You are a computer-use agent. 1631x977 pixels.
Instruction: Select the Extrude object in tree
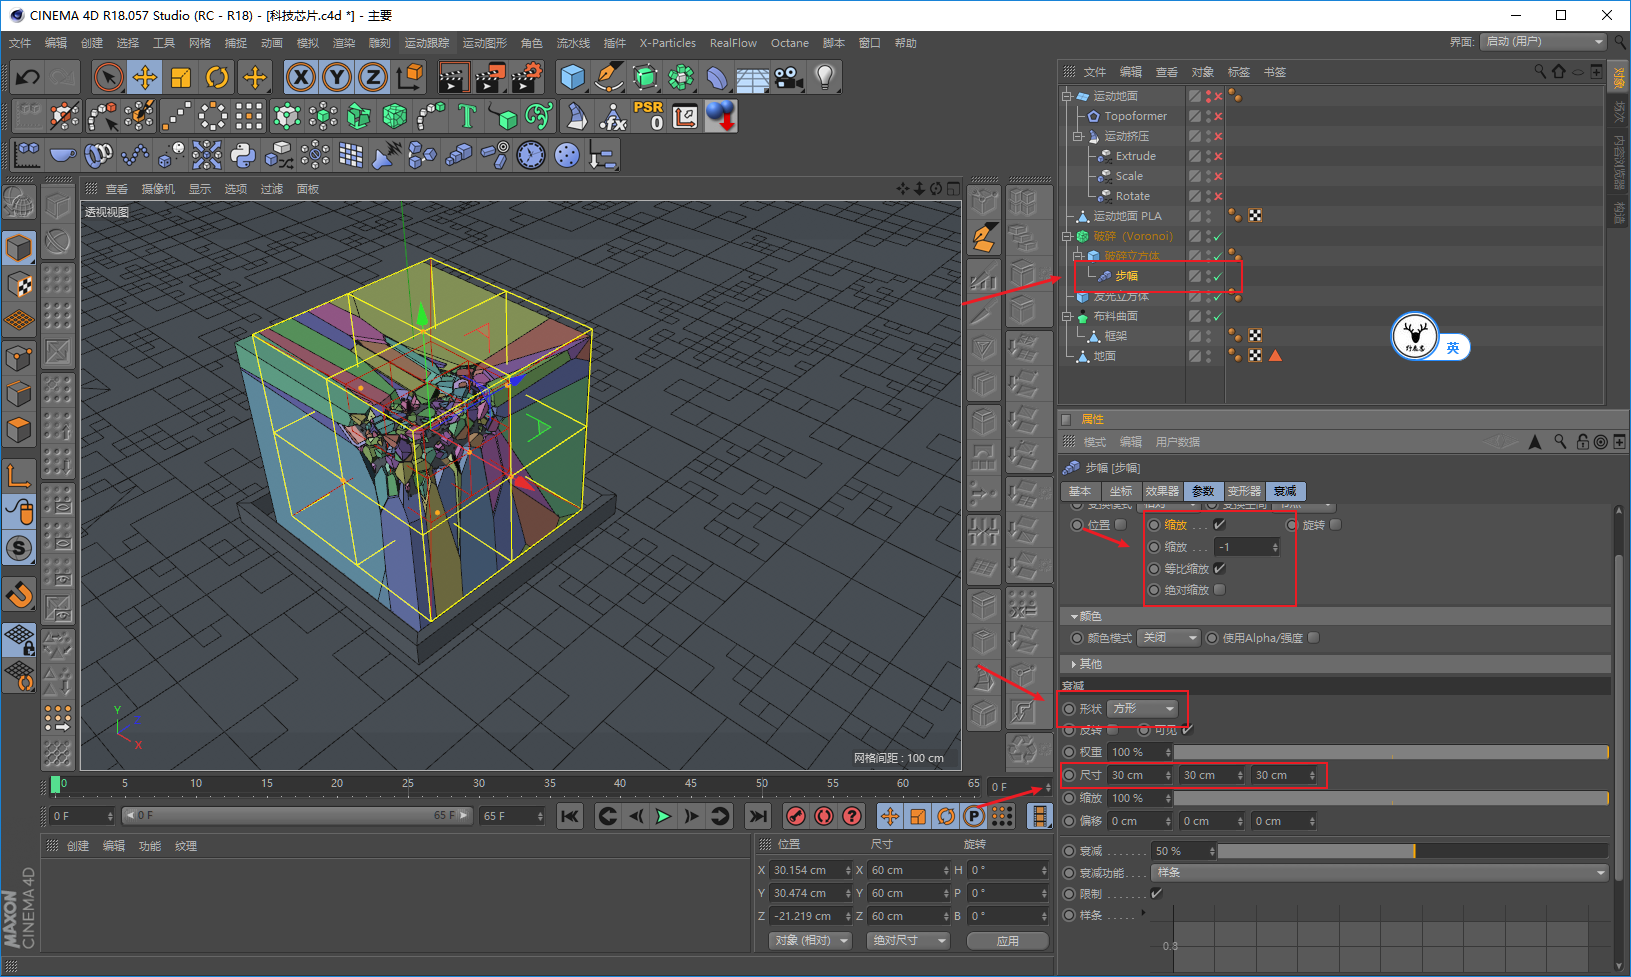[x=1135, y=156]
